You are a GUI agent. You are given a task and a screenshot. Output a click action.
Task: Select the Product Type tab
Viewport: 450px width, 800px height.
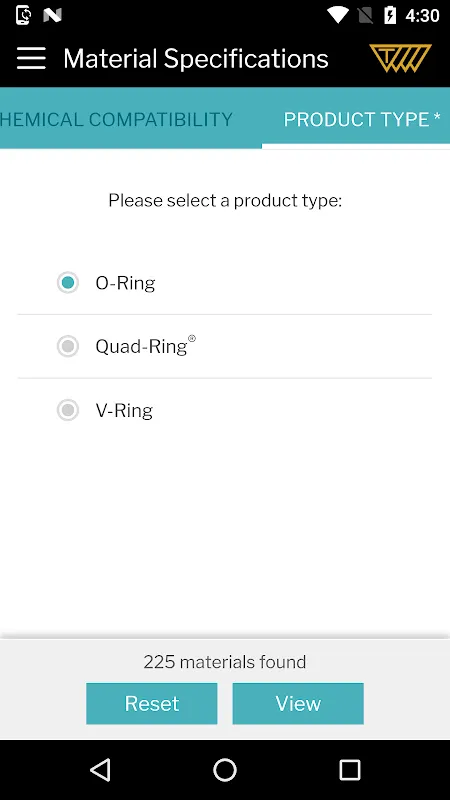tap(362, 119)
